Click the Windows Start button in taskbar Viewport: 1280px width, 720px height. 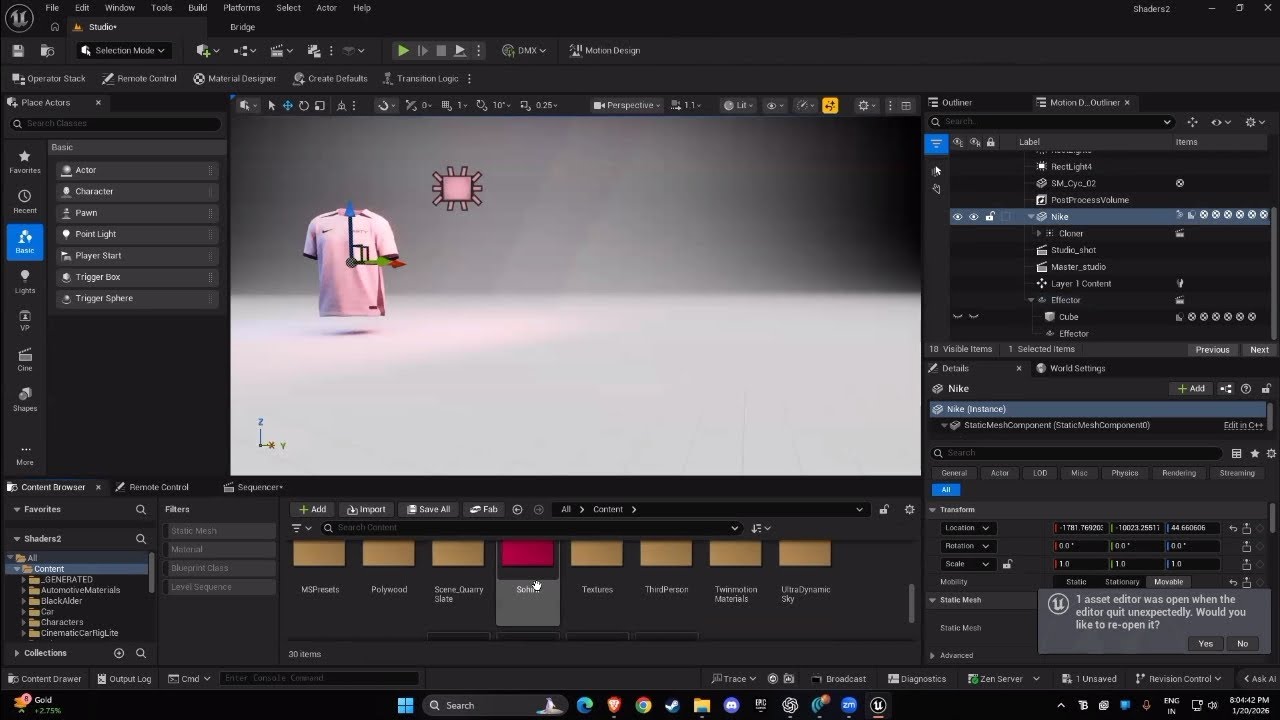click(x=405, y=705)
